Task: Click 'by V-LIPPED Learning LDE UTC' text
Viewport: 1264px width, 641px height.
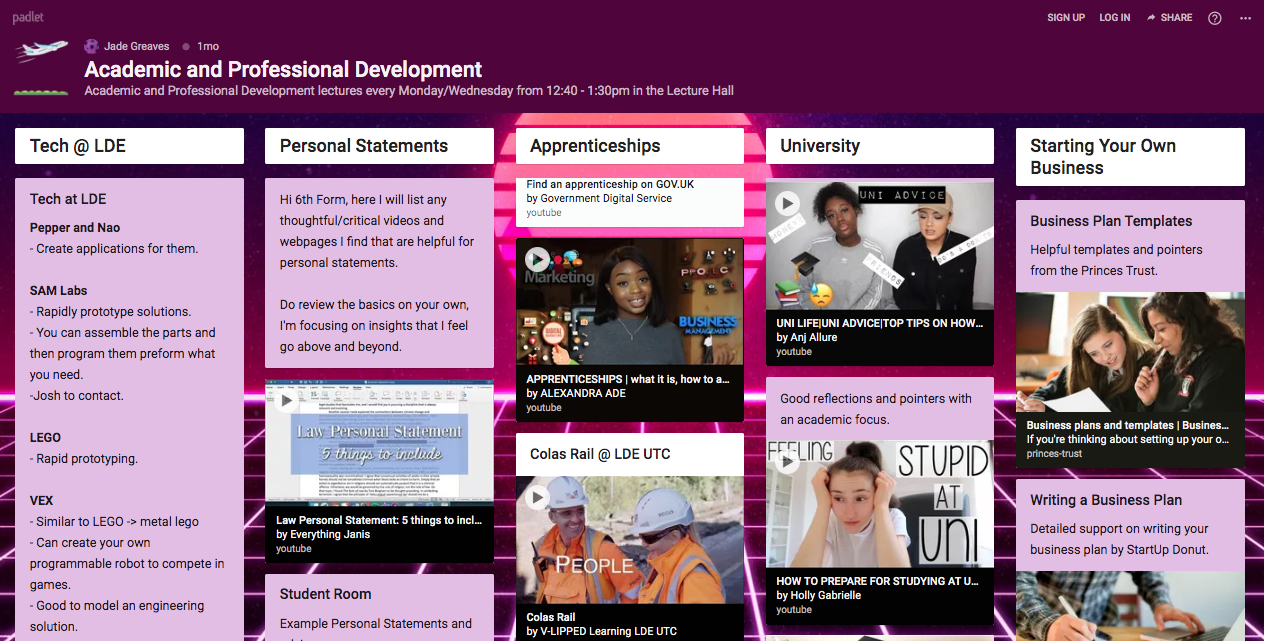Action: (x=602, y=631)
